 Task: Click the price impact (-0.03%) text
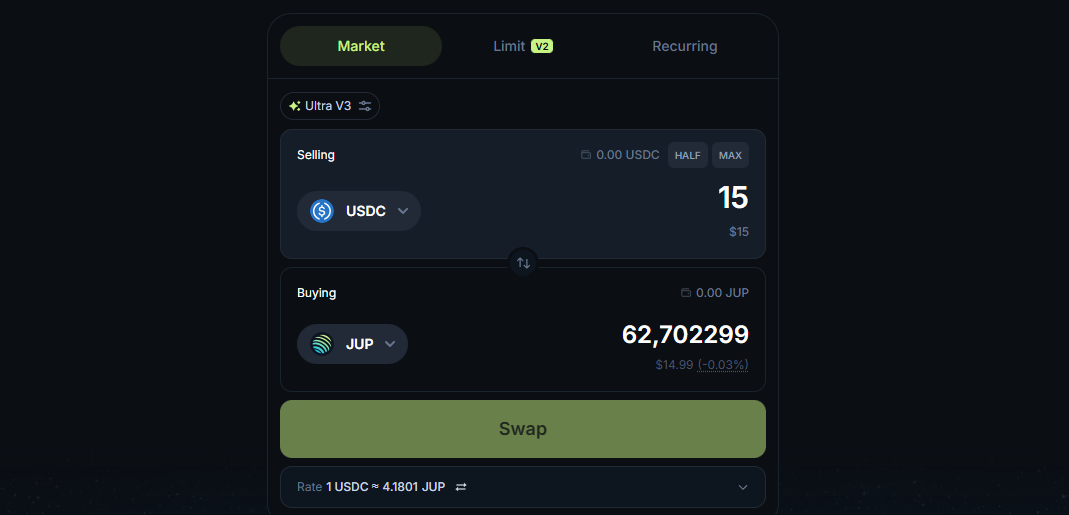(x=723, y=365)
